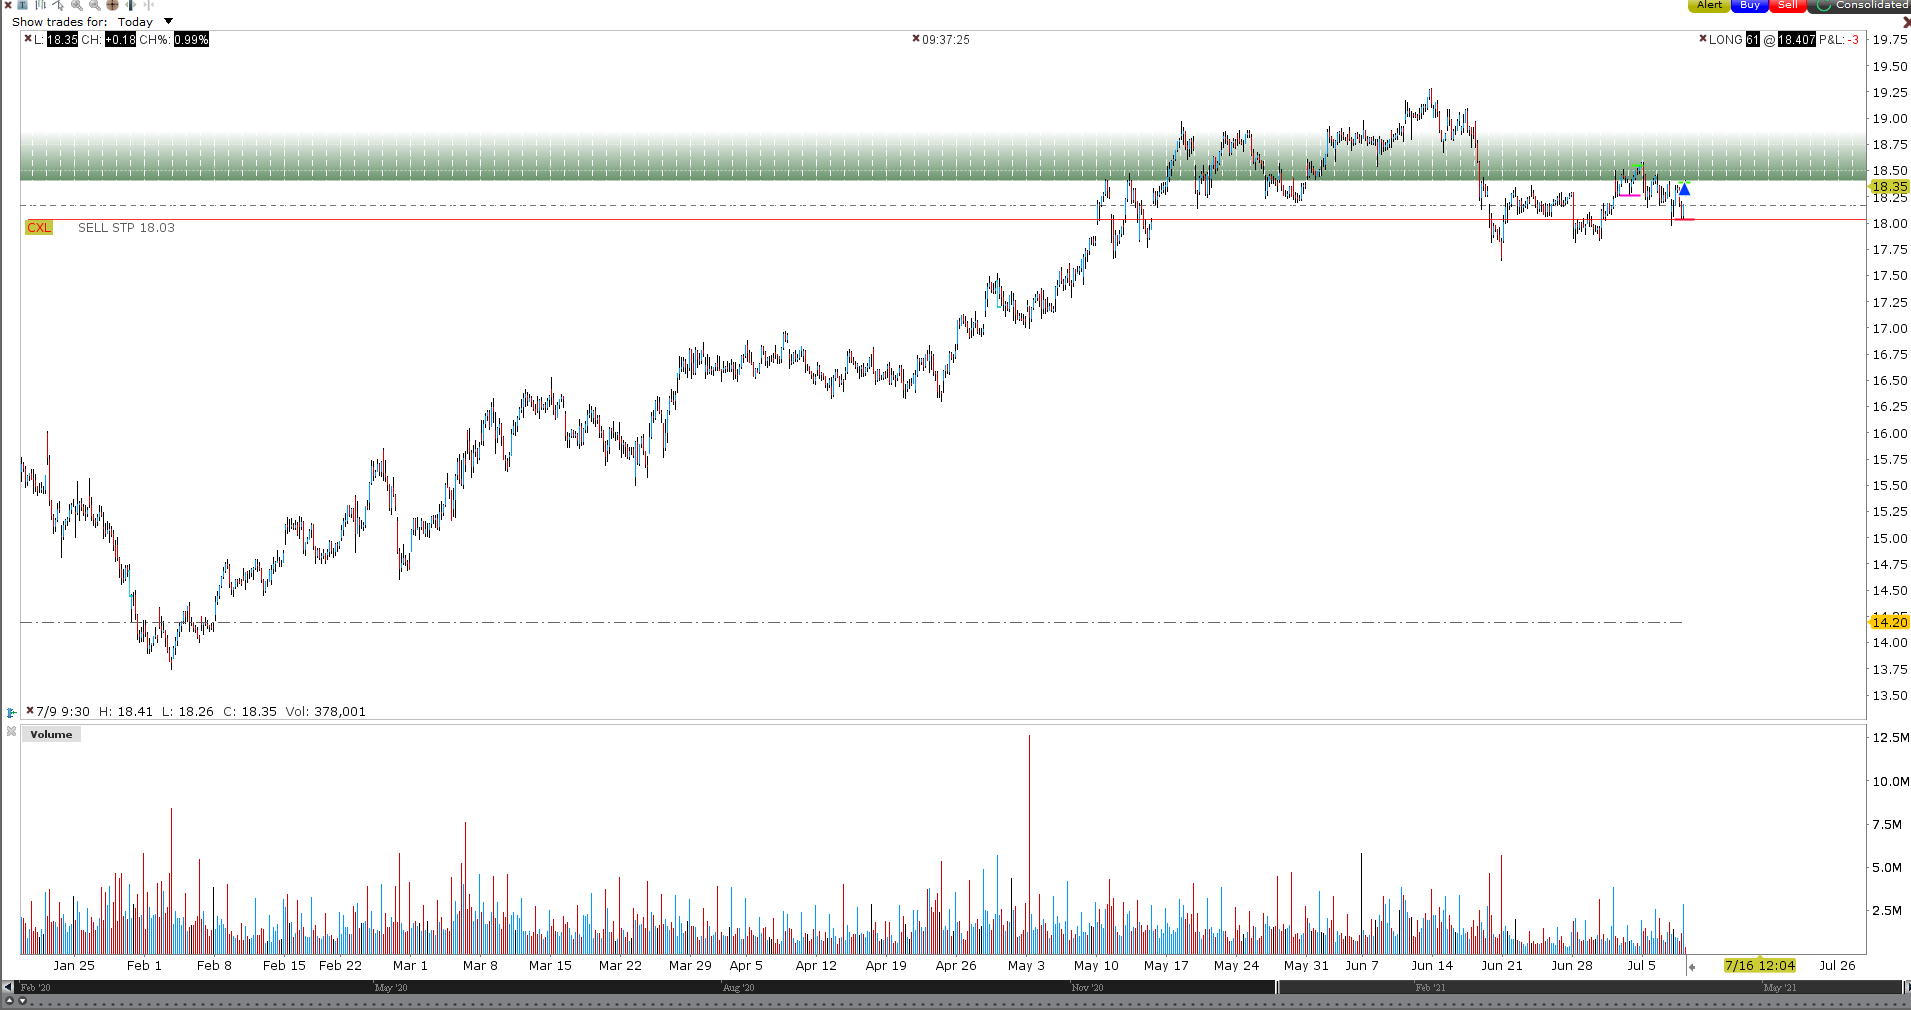Click the average price 18.407 value

tap(1796, 39)
